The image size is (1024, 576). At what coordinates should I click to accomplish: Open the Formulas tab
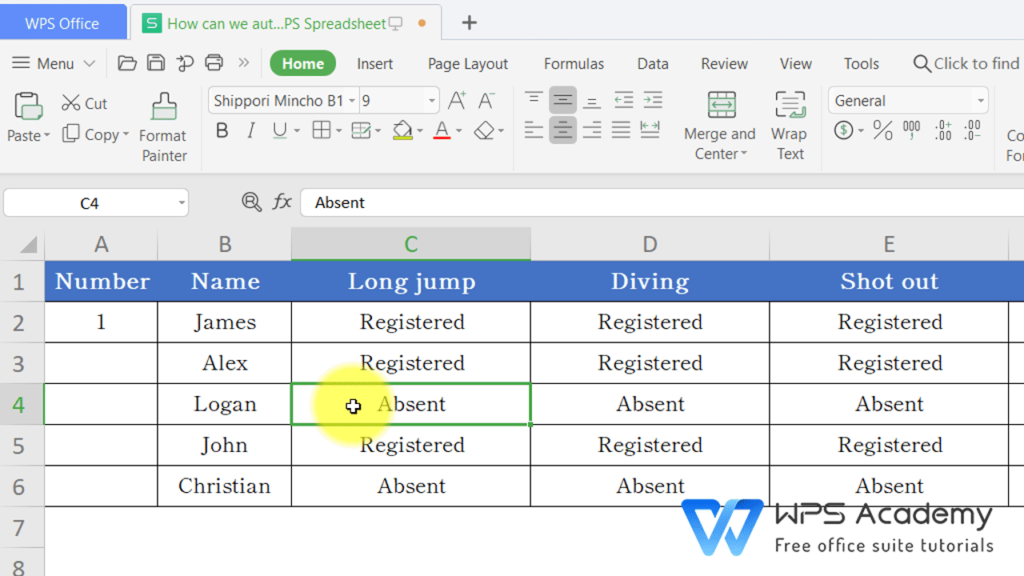point(573,63)
